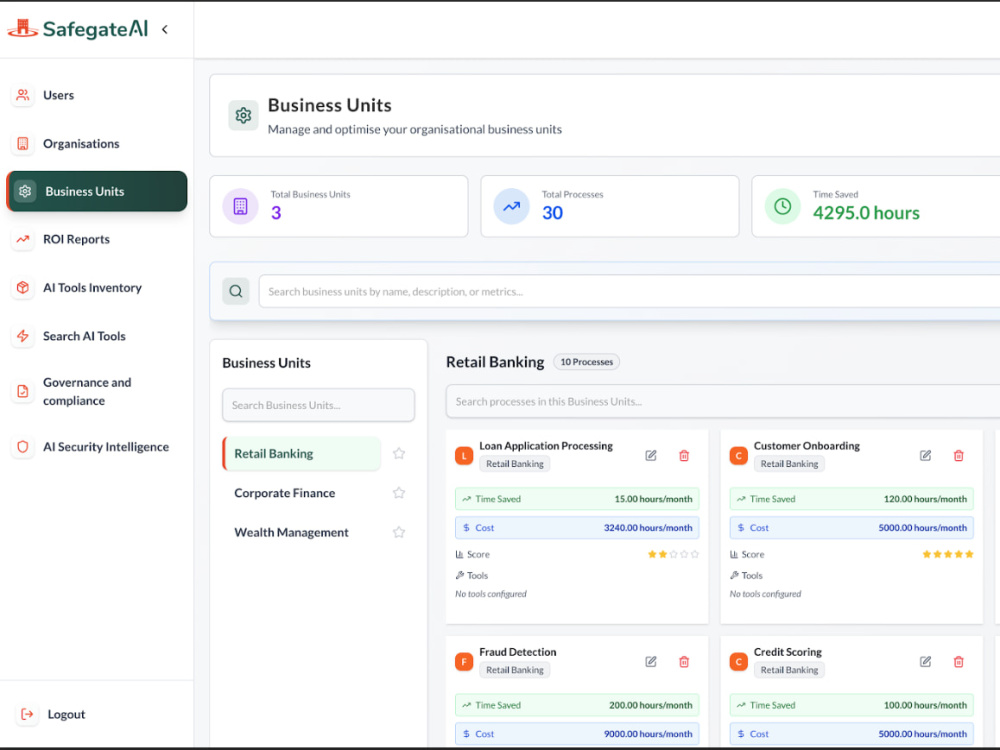Click the Credit Scoring C avatar
The height and width of the screenshot is (750, 1000).
tap(739, 661)
